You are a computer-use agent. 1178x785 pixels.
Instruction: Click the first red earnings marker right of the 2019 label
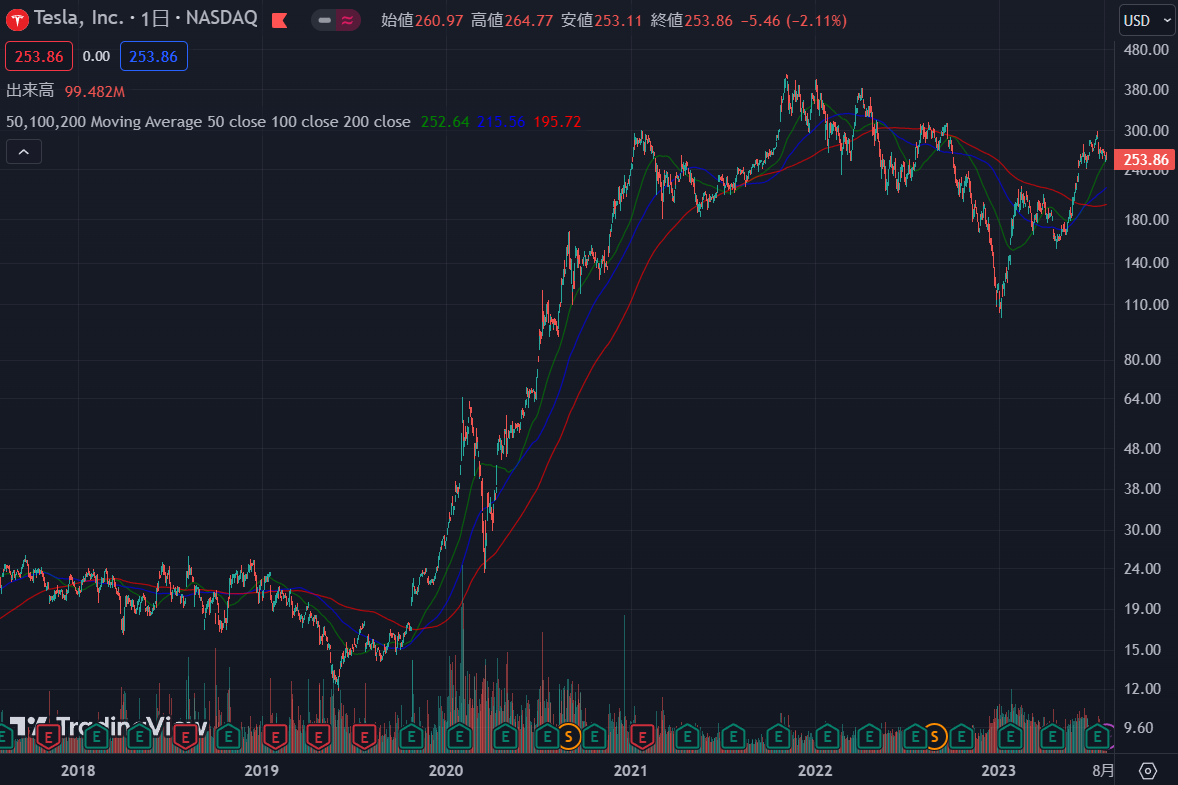[x=275, y=737]
